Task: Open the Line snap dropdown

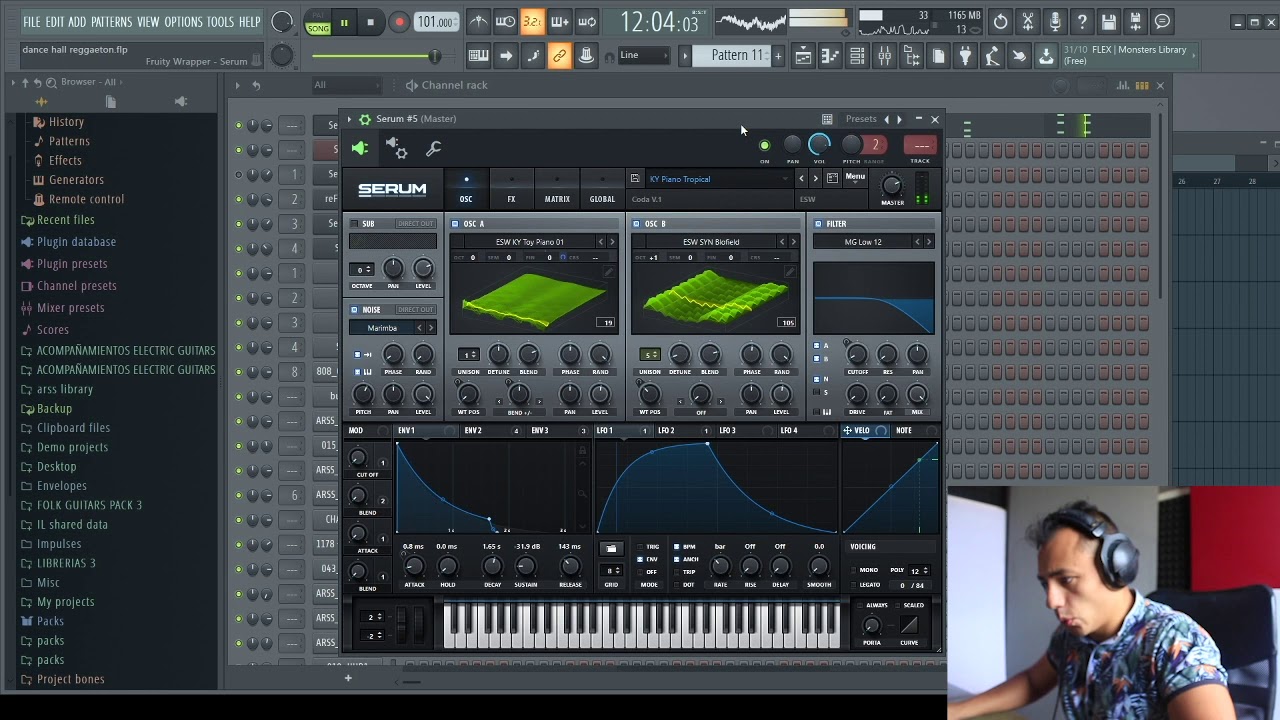Action: [x=644, y=56]
